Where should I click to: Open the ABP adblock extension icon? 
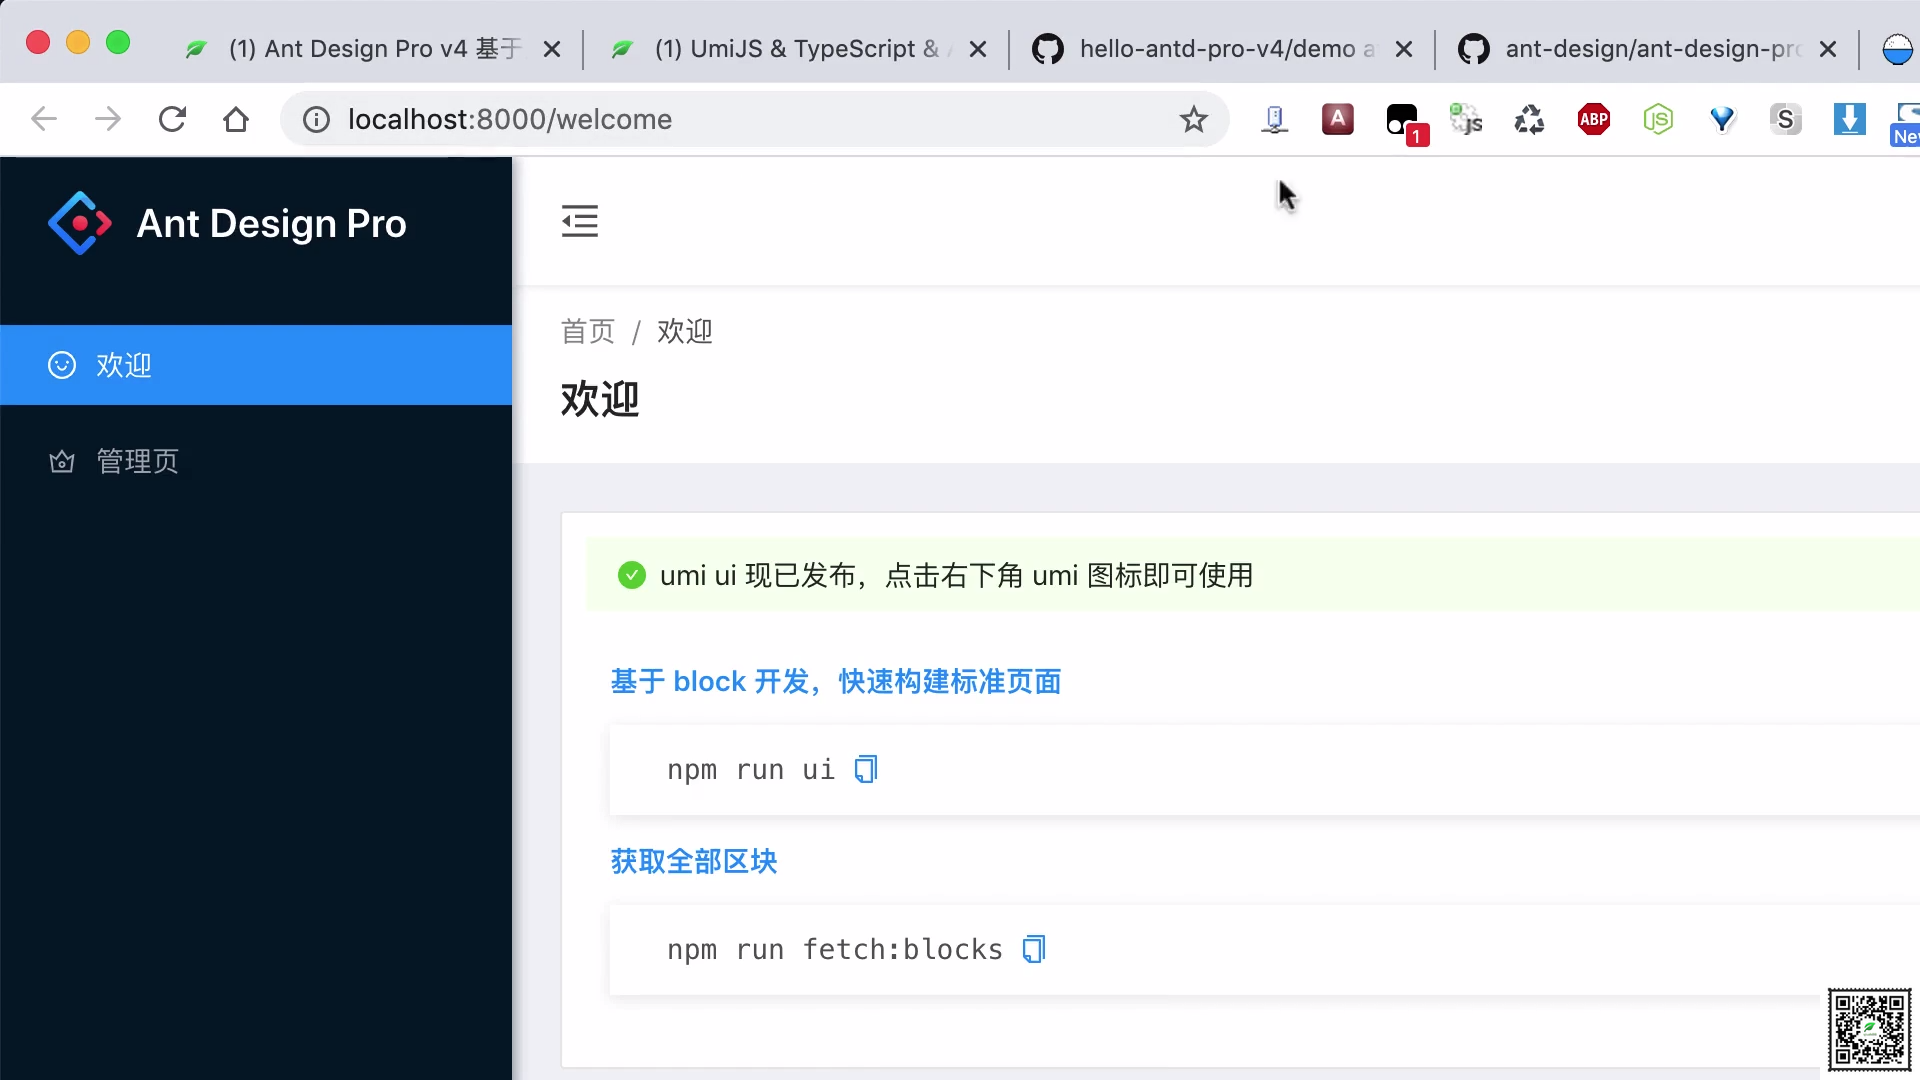click(1593, 120)
